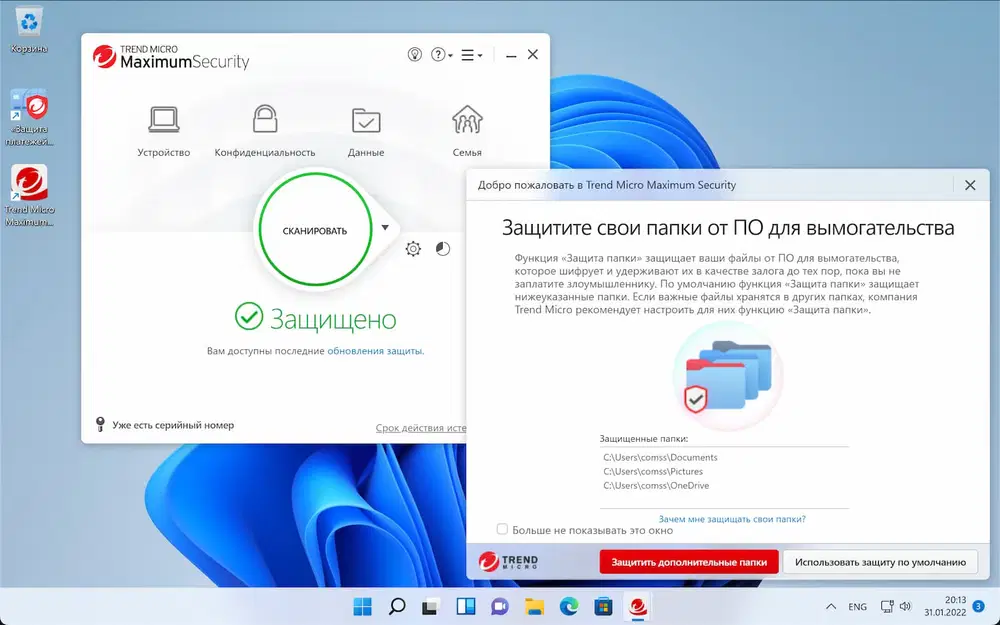The image size is (1000, 625).
Task: Click the key icon for serial number
Action: point(98,424)
